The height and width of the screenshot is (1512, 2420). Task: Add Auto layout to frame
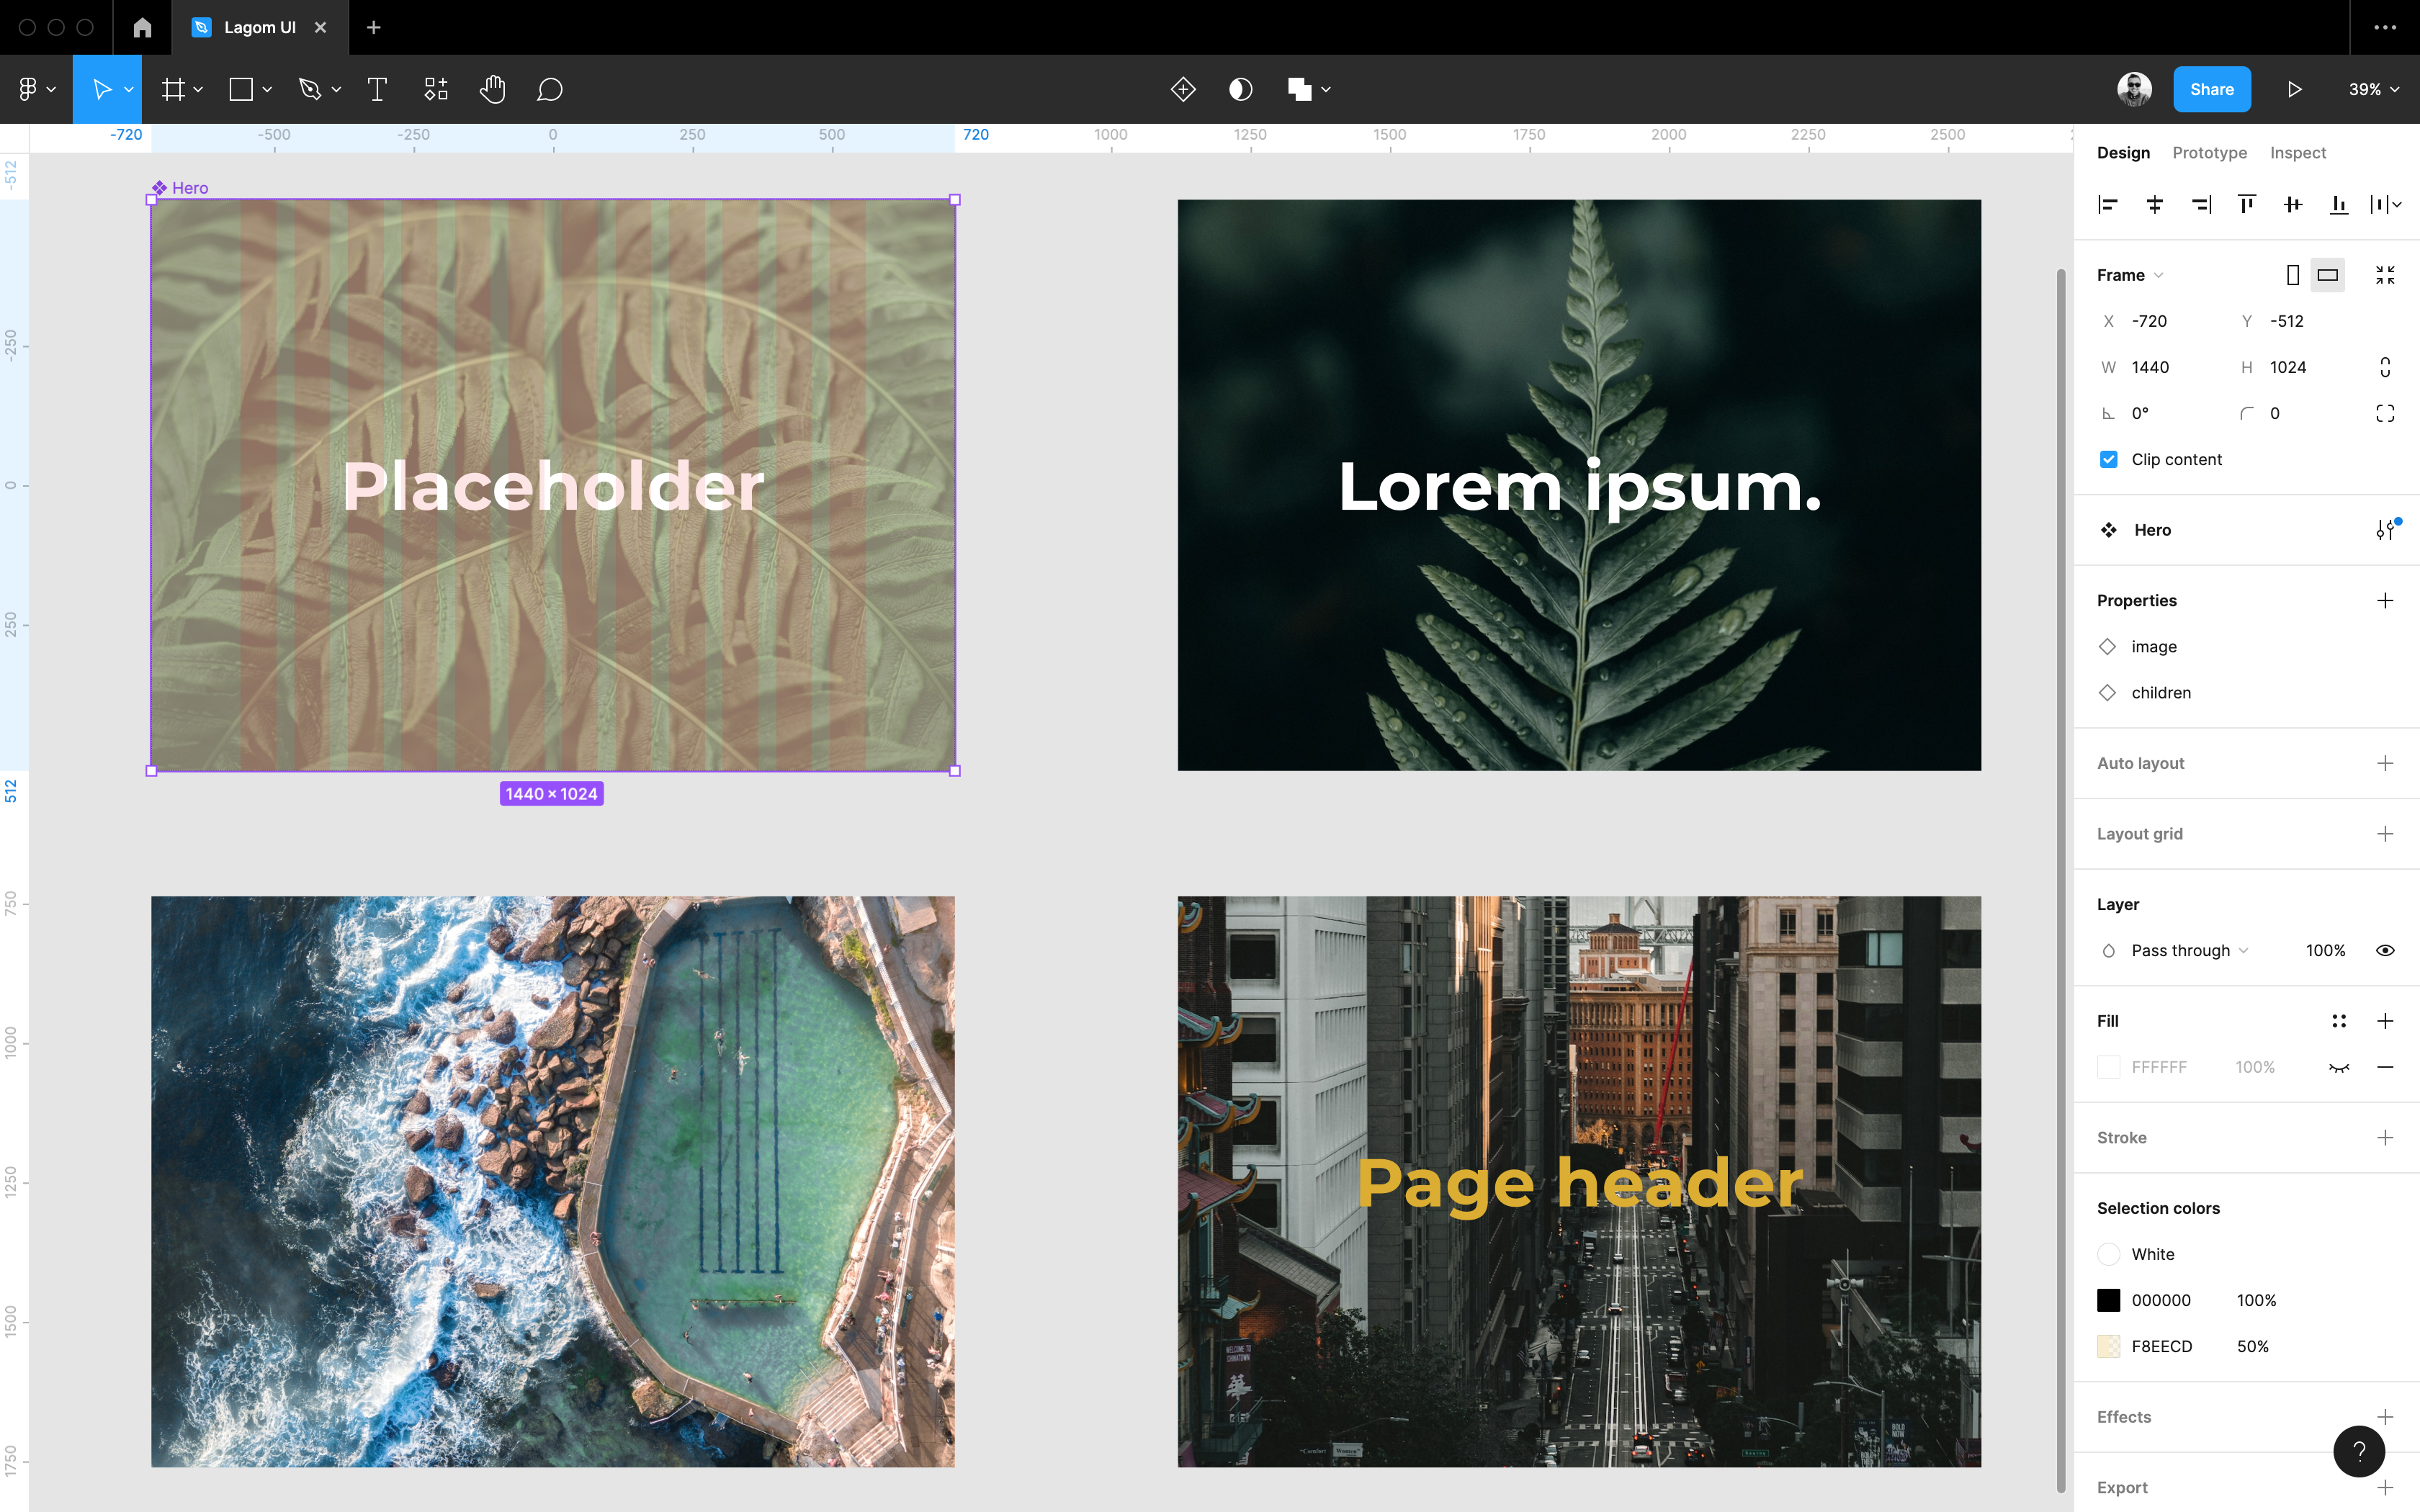2385,763
